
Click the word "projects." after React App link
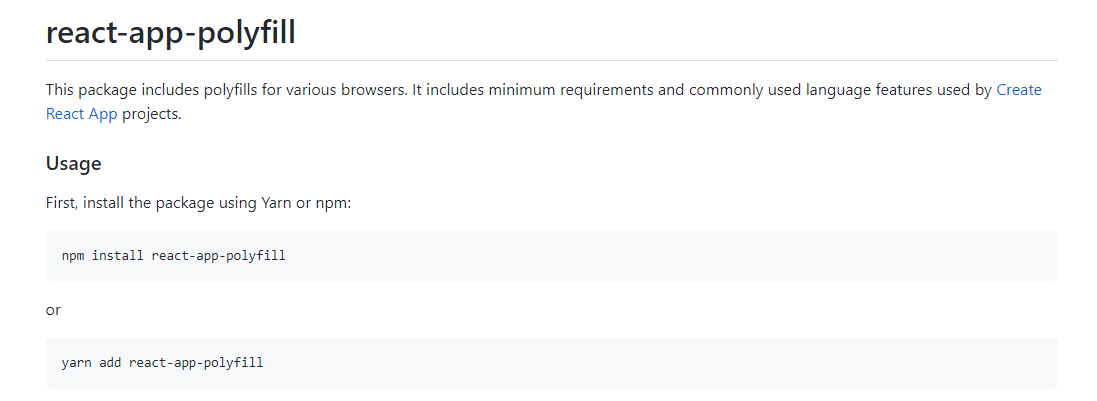[x=151, y=114]
